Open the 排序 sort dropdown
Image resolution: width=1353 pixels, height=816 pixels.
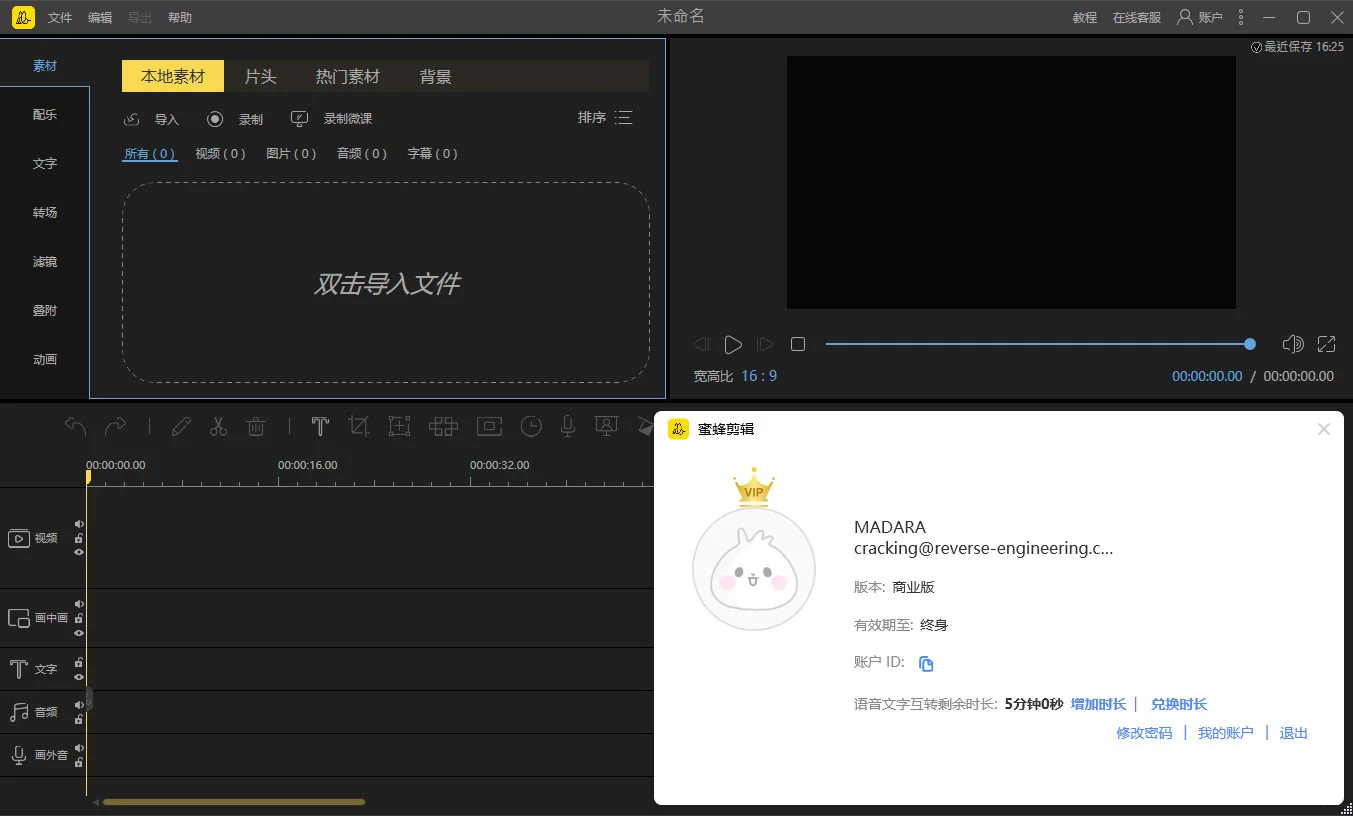[604, 117]
